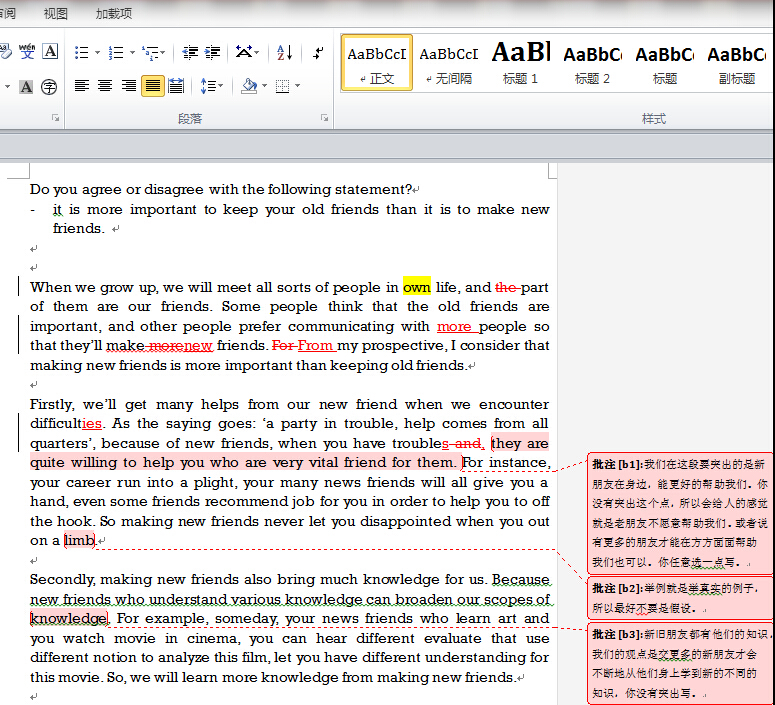This screenshot has height=705, width=775.
Task: Select the 无间隔 style
Action: tap(449, 63)
